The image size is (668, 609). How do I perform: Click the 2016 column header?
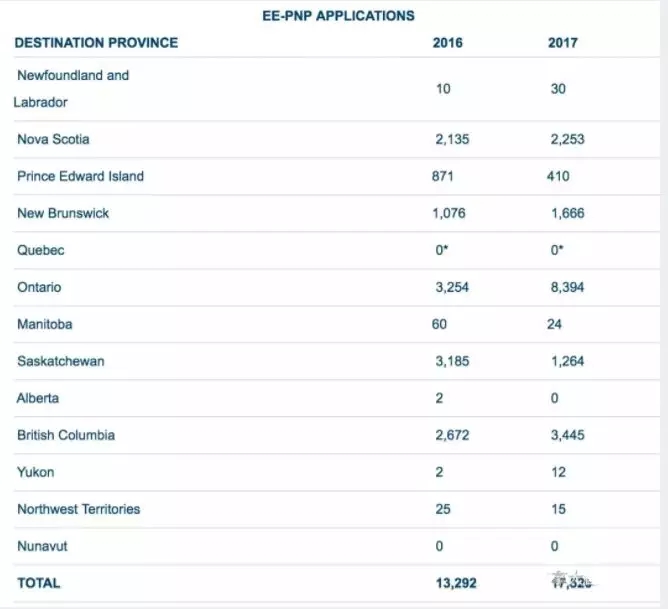[x=448, y=43]
